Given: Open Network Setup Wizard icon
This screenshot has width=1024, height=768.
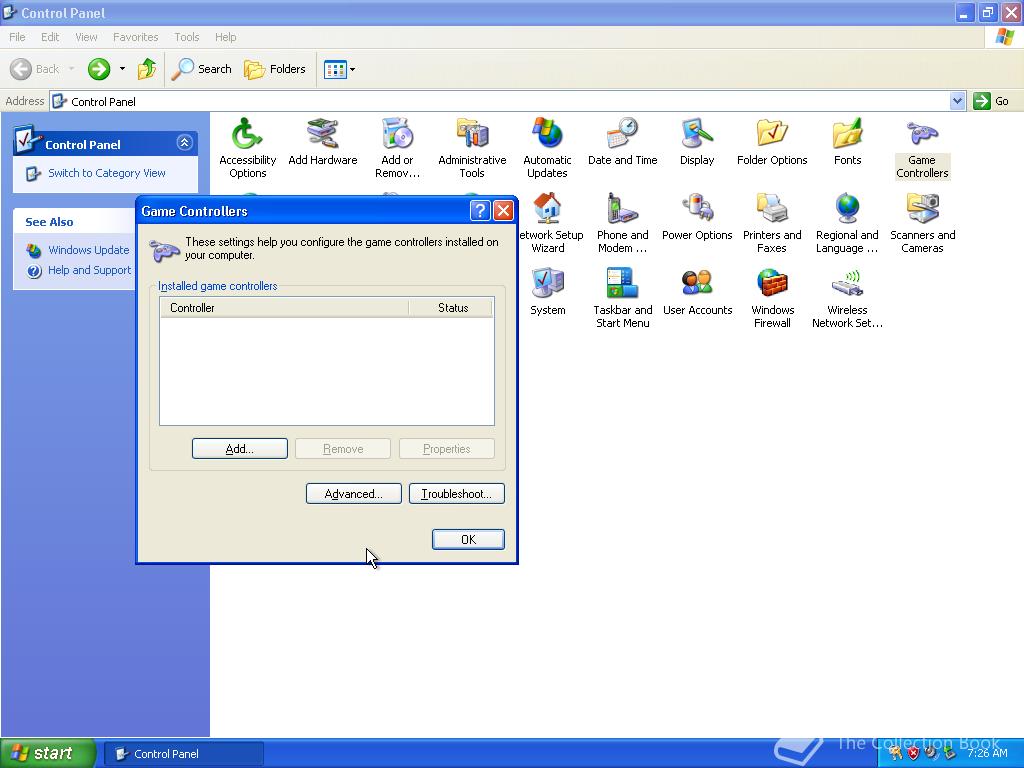Looking at the screenshot, I should click(x=549, y=223).
